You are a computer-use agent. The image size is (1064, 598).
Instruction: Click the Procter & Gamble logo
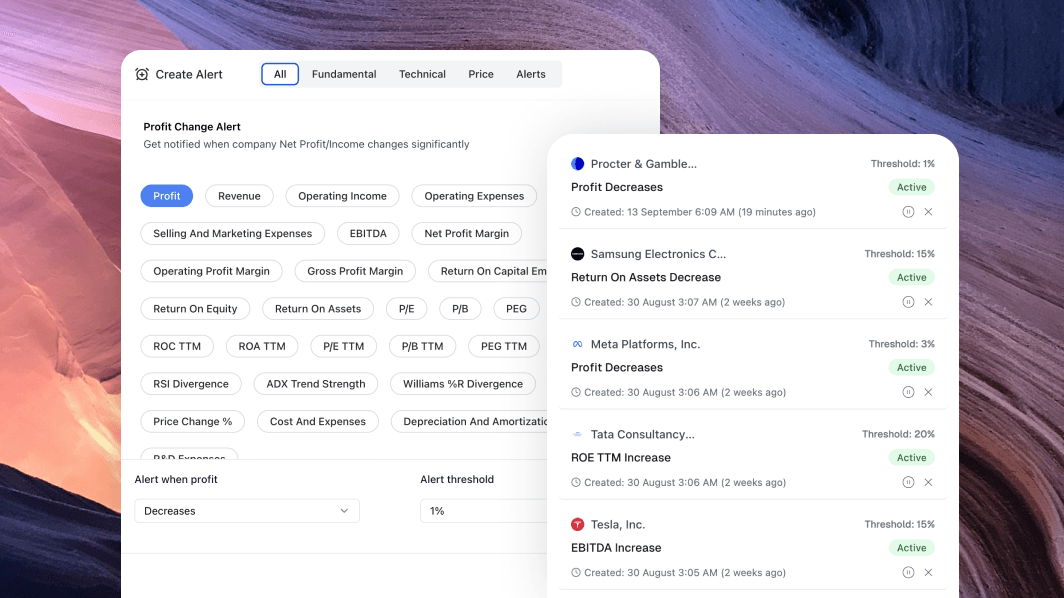[577, 164]
